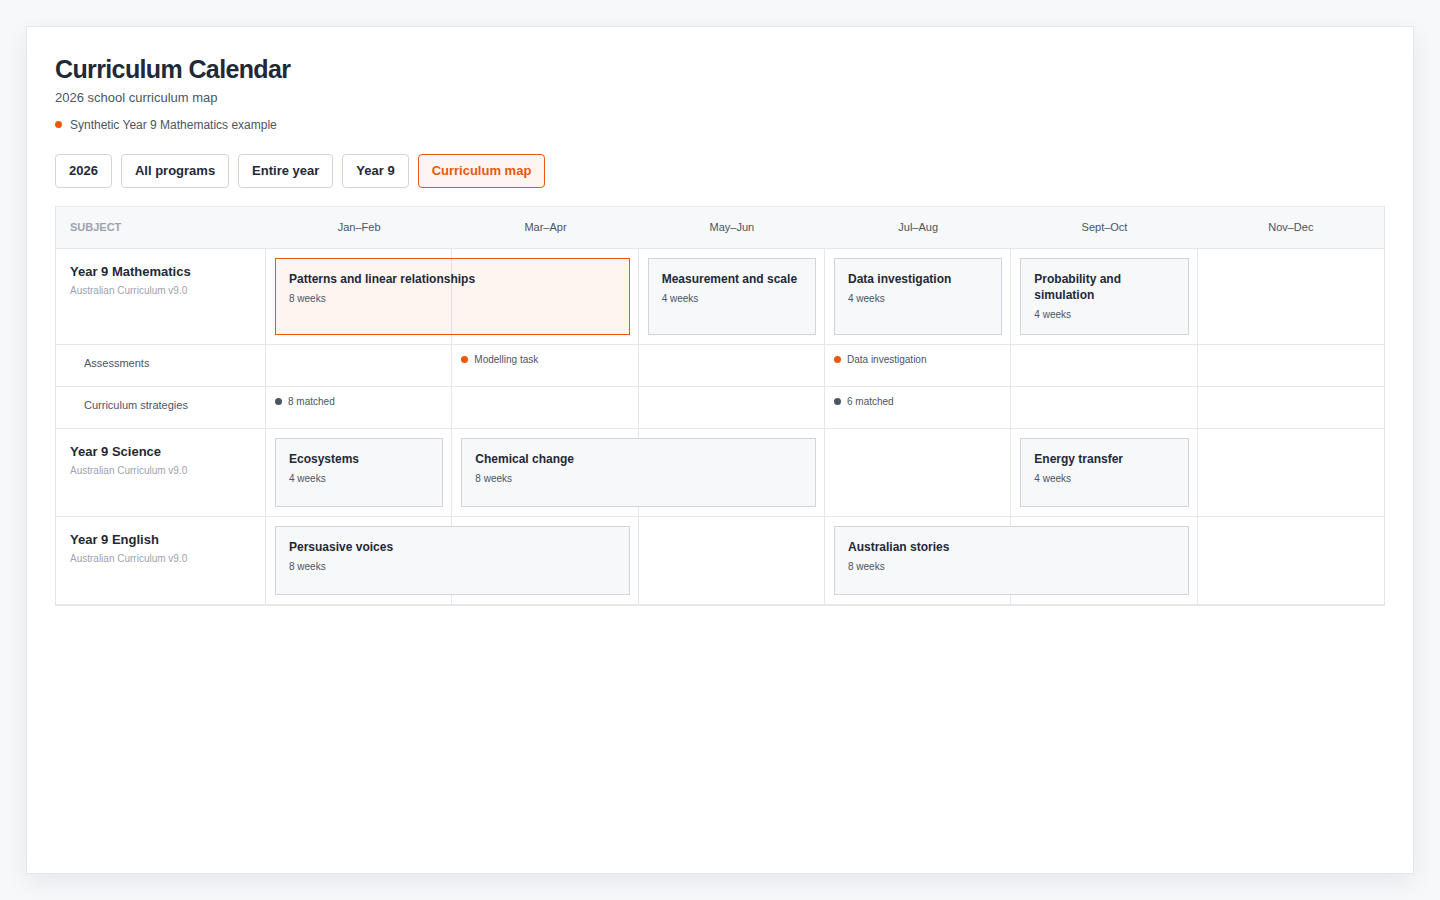Select the Year 9 Mathematics subject row
1440x900 pixels.
coord(720,296)
